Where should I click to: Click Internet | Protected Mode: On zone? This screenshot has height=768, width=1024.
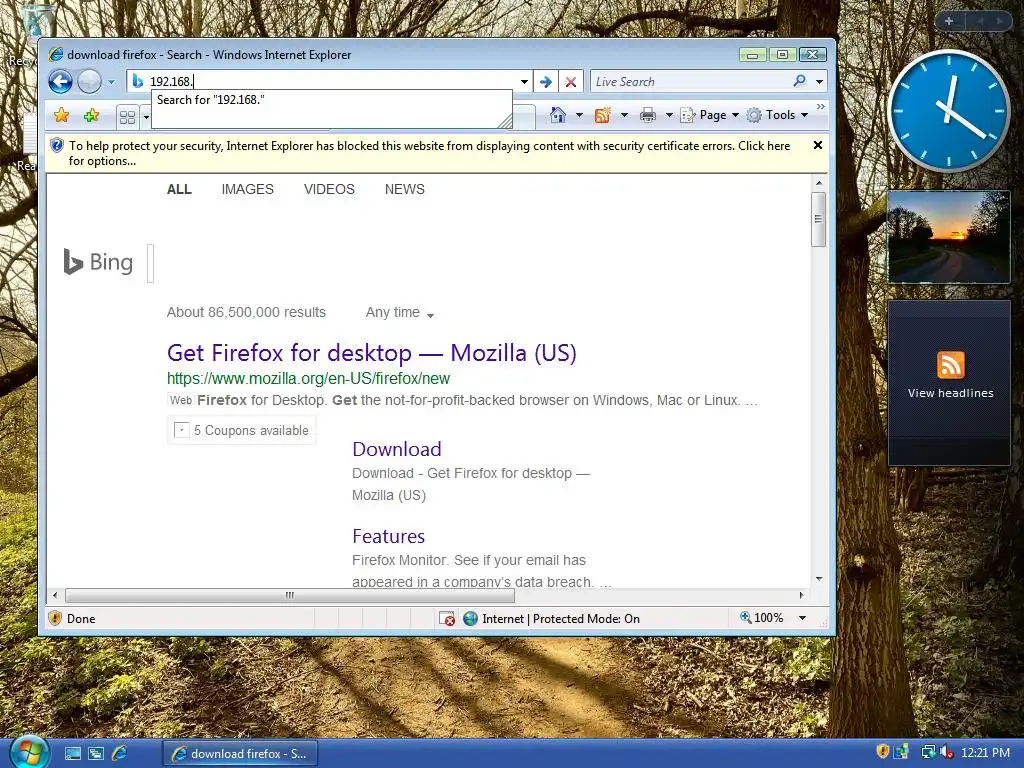click(x=552, y=618)
